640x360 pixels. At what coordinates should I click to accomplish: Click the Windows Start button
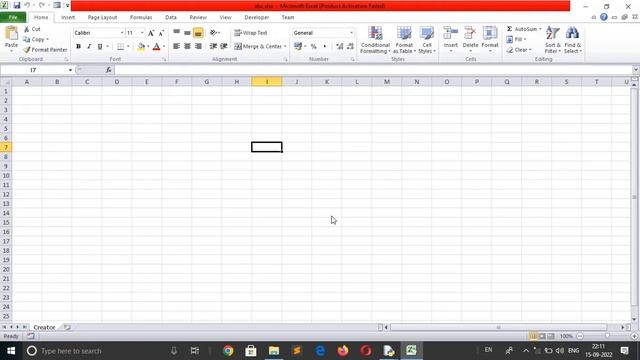[11, 351]
